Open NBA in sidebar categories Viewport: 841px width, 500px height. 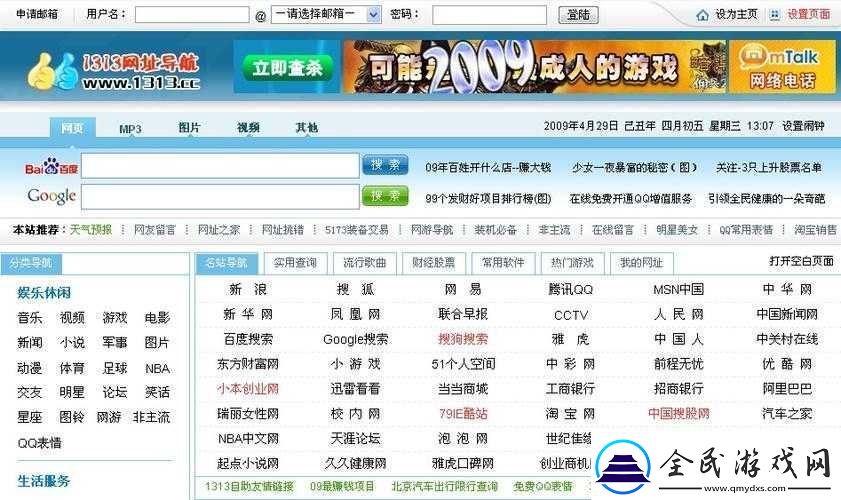[x=157, y=369]
